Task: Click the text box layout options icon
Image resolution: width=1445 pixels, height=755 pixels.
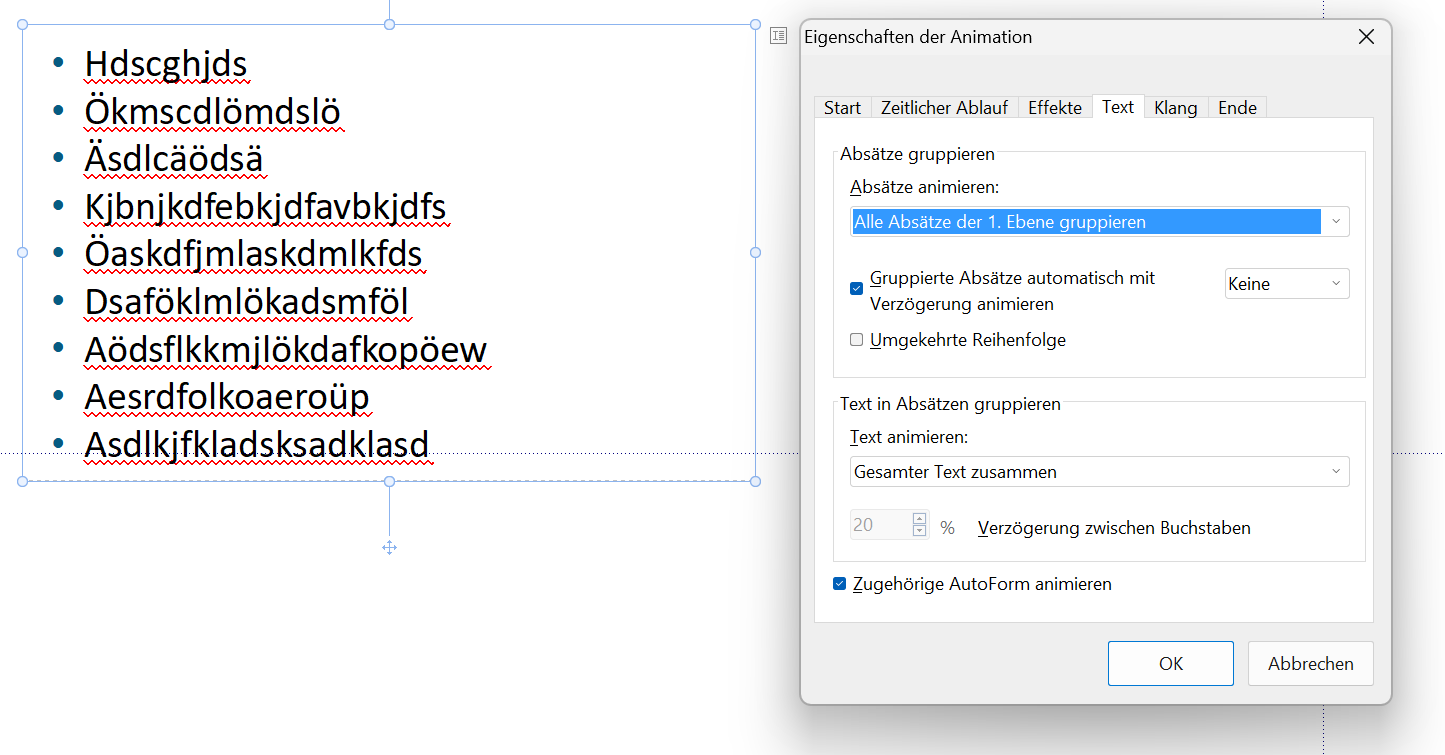Action: click(x=778, y=36)
